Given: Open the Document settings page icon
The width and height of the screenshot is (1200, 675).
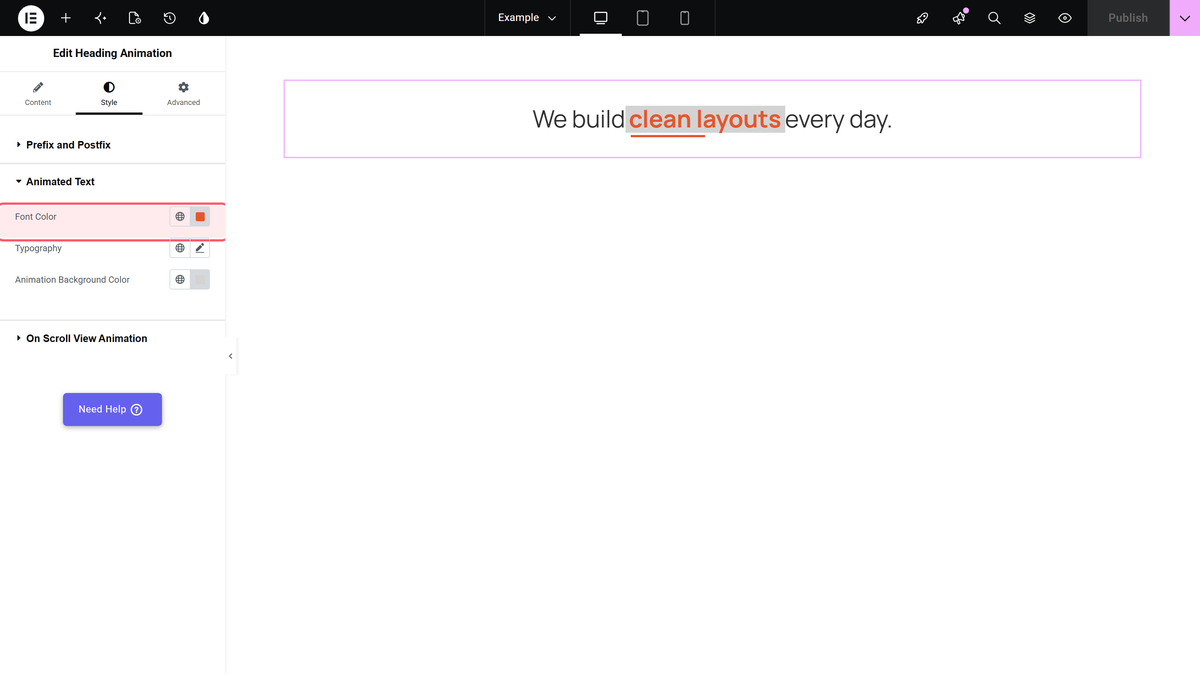Looking at the screenshot, I should coord(135,18).
